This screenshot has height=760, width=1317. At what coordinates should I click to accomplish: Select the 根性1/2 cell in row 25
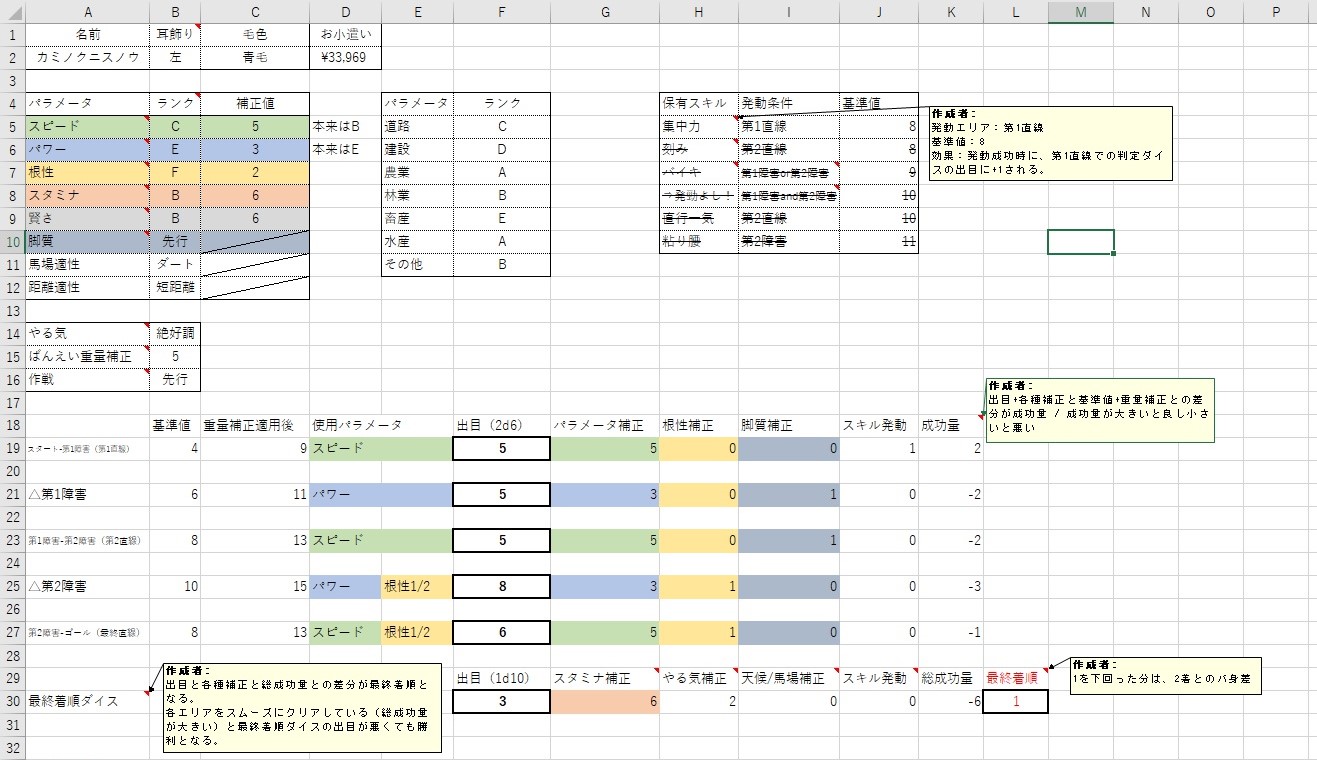coord(417,587)
